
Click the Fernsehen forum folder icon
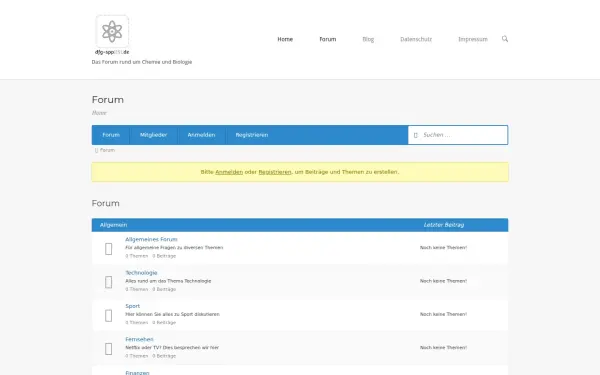pos(109,349)
